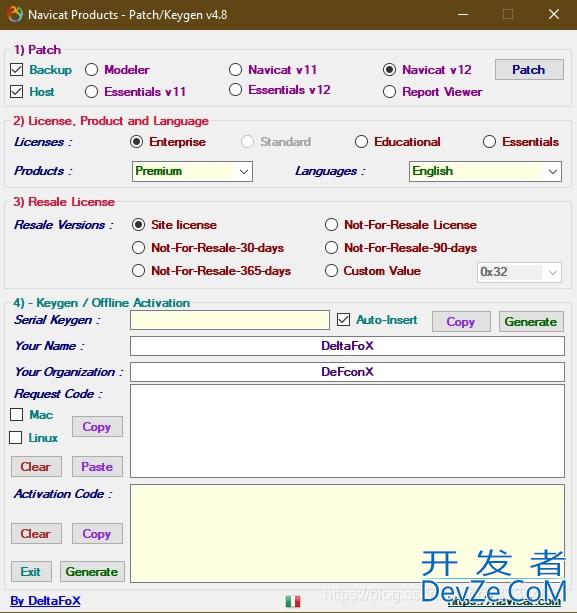Clear the Request Code box
The height and width of the screenshot is (613, 577).
click(36, 467)
